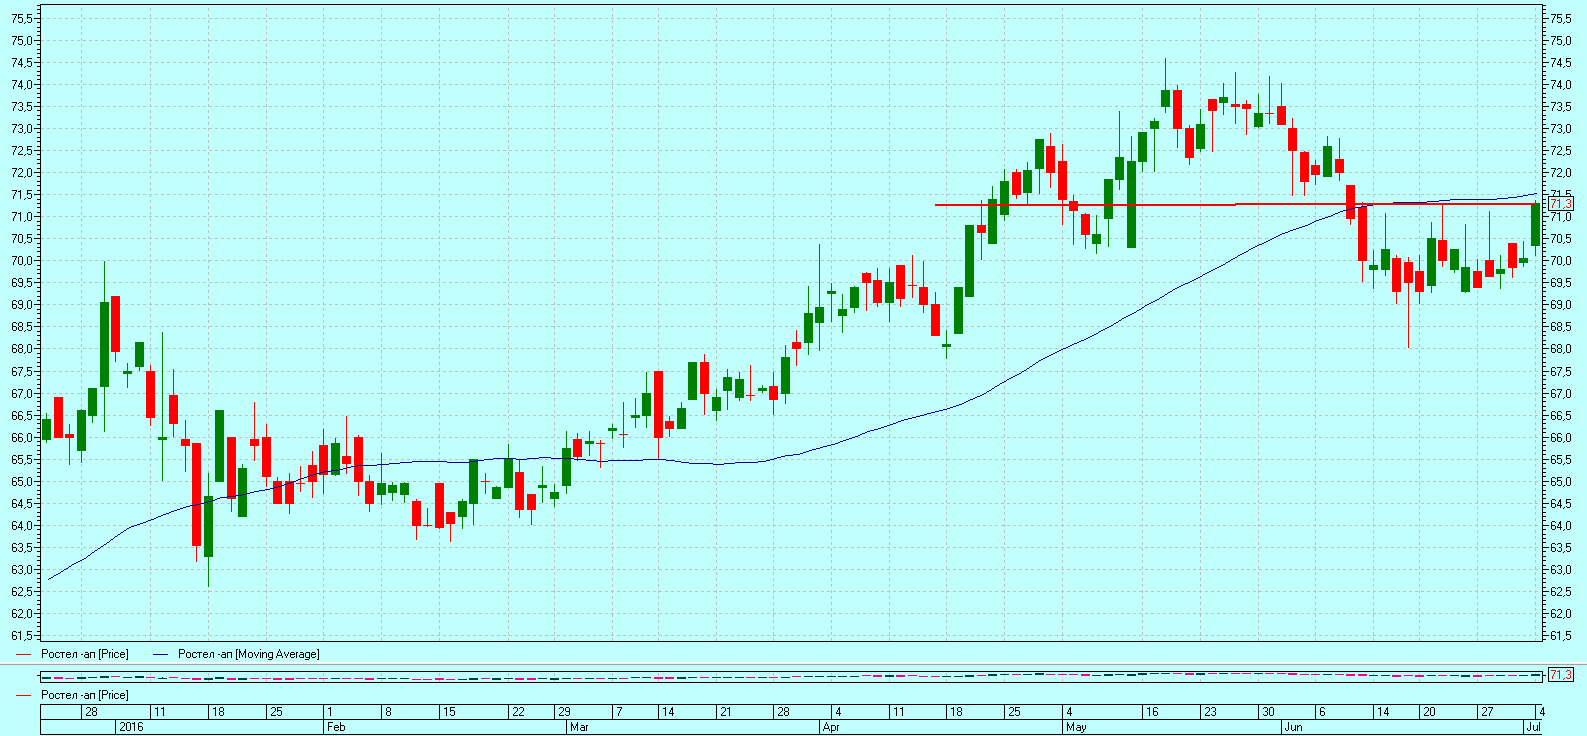Click the '2016' year label on time axis
Screen dimensions: 1587x736
[131, 727]
